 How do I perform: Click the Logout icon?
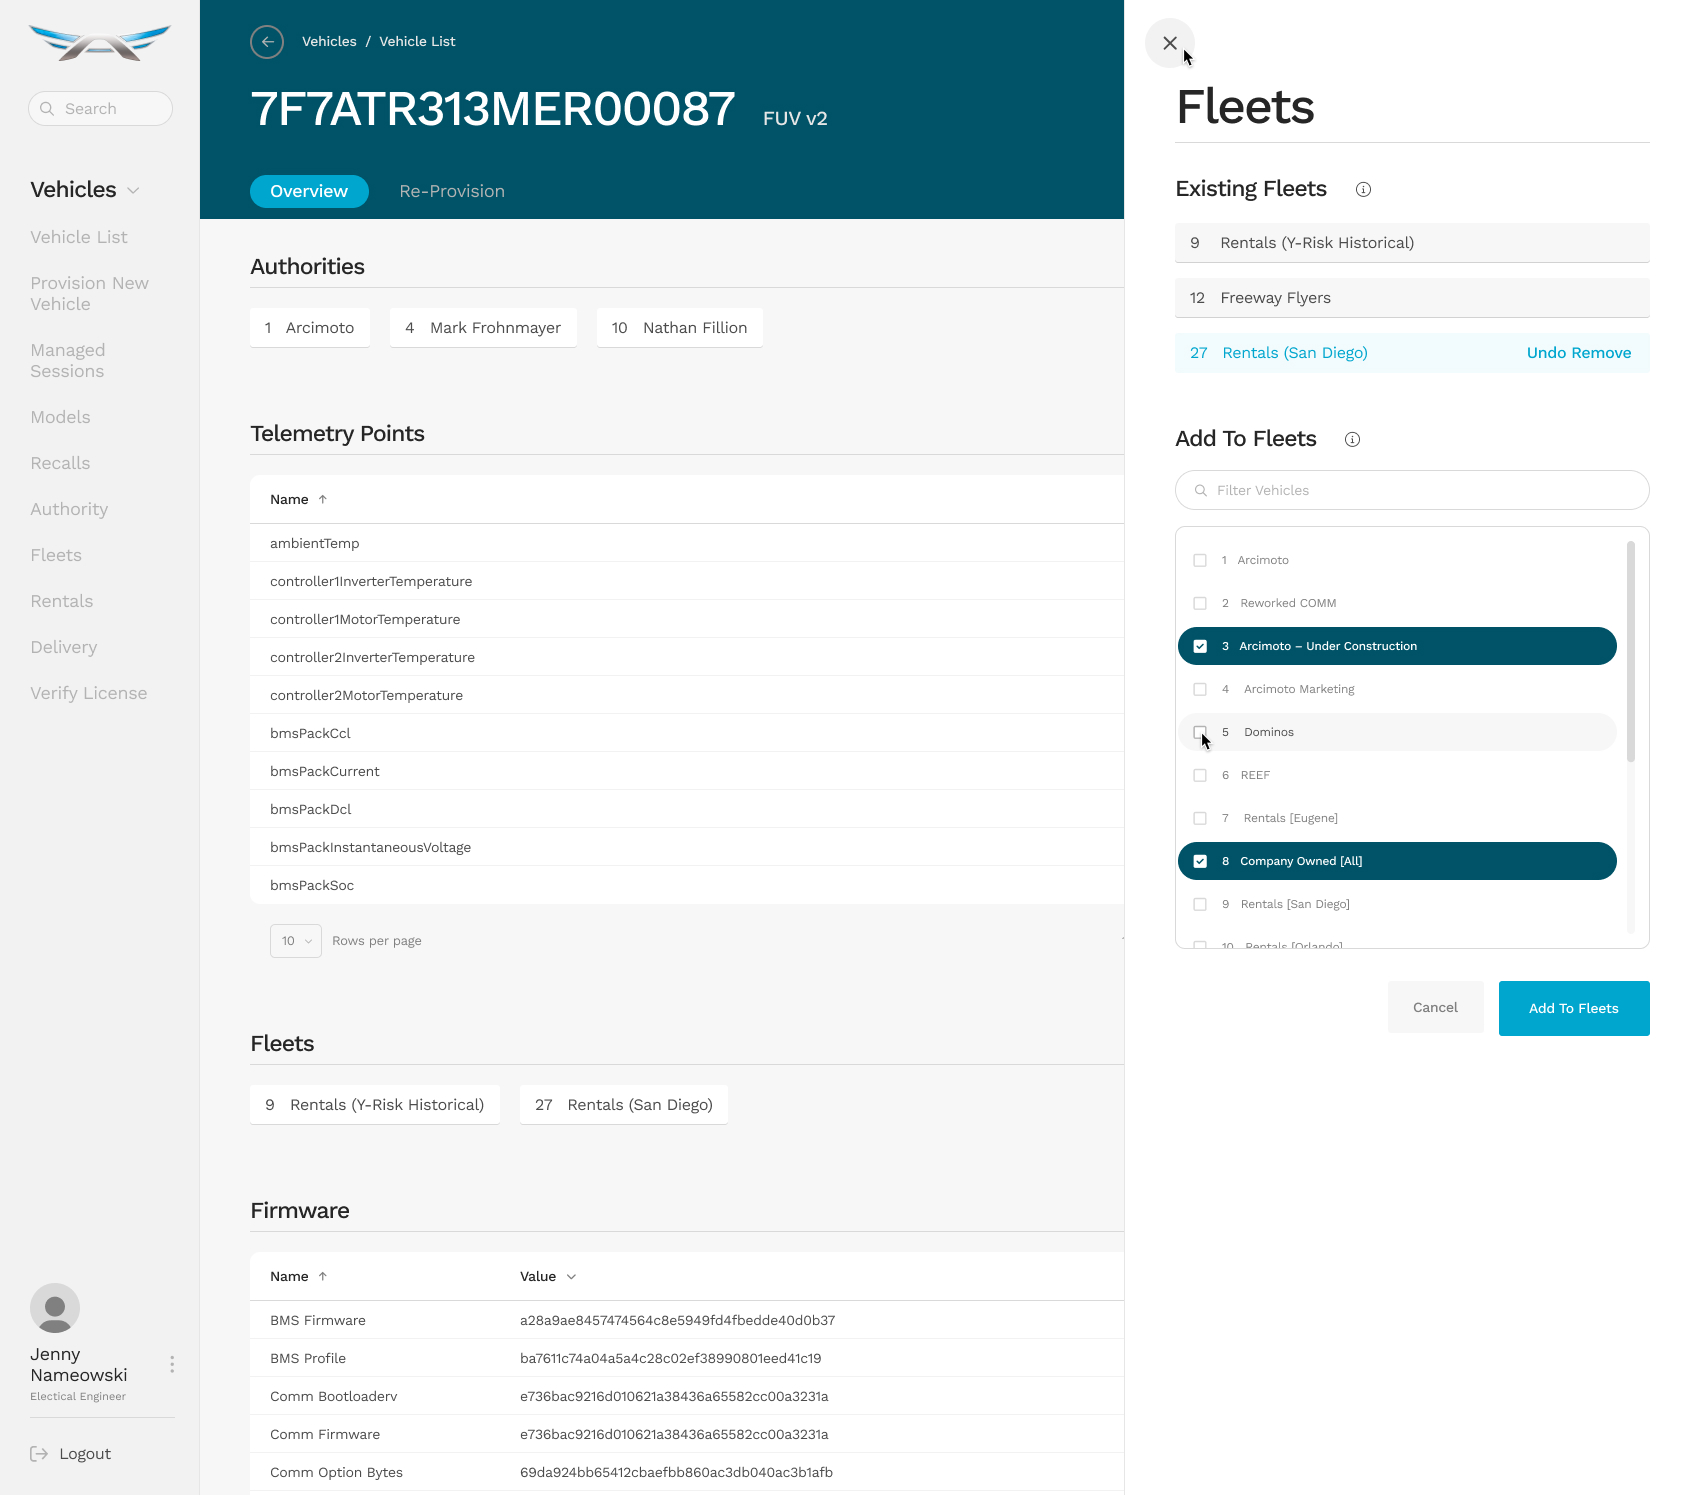(39, 1454)
